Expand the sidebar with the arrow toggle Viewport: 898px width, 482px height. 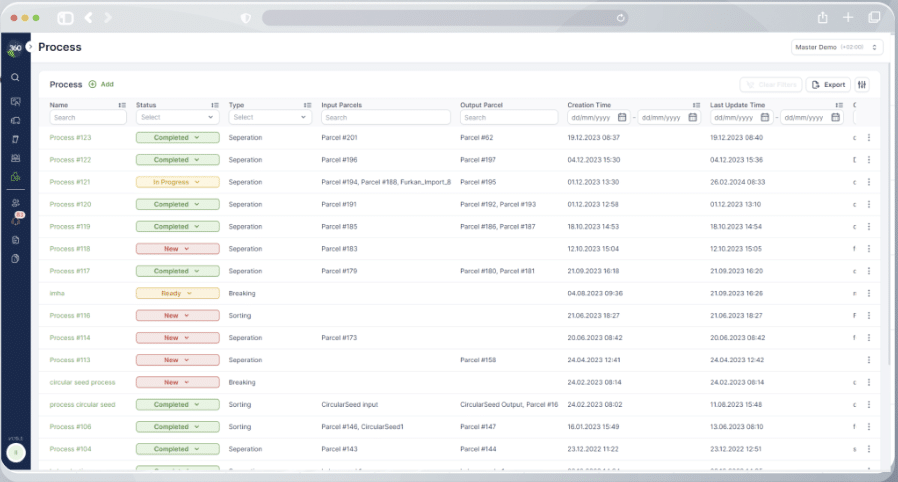coord(30,47)
